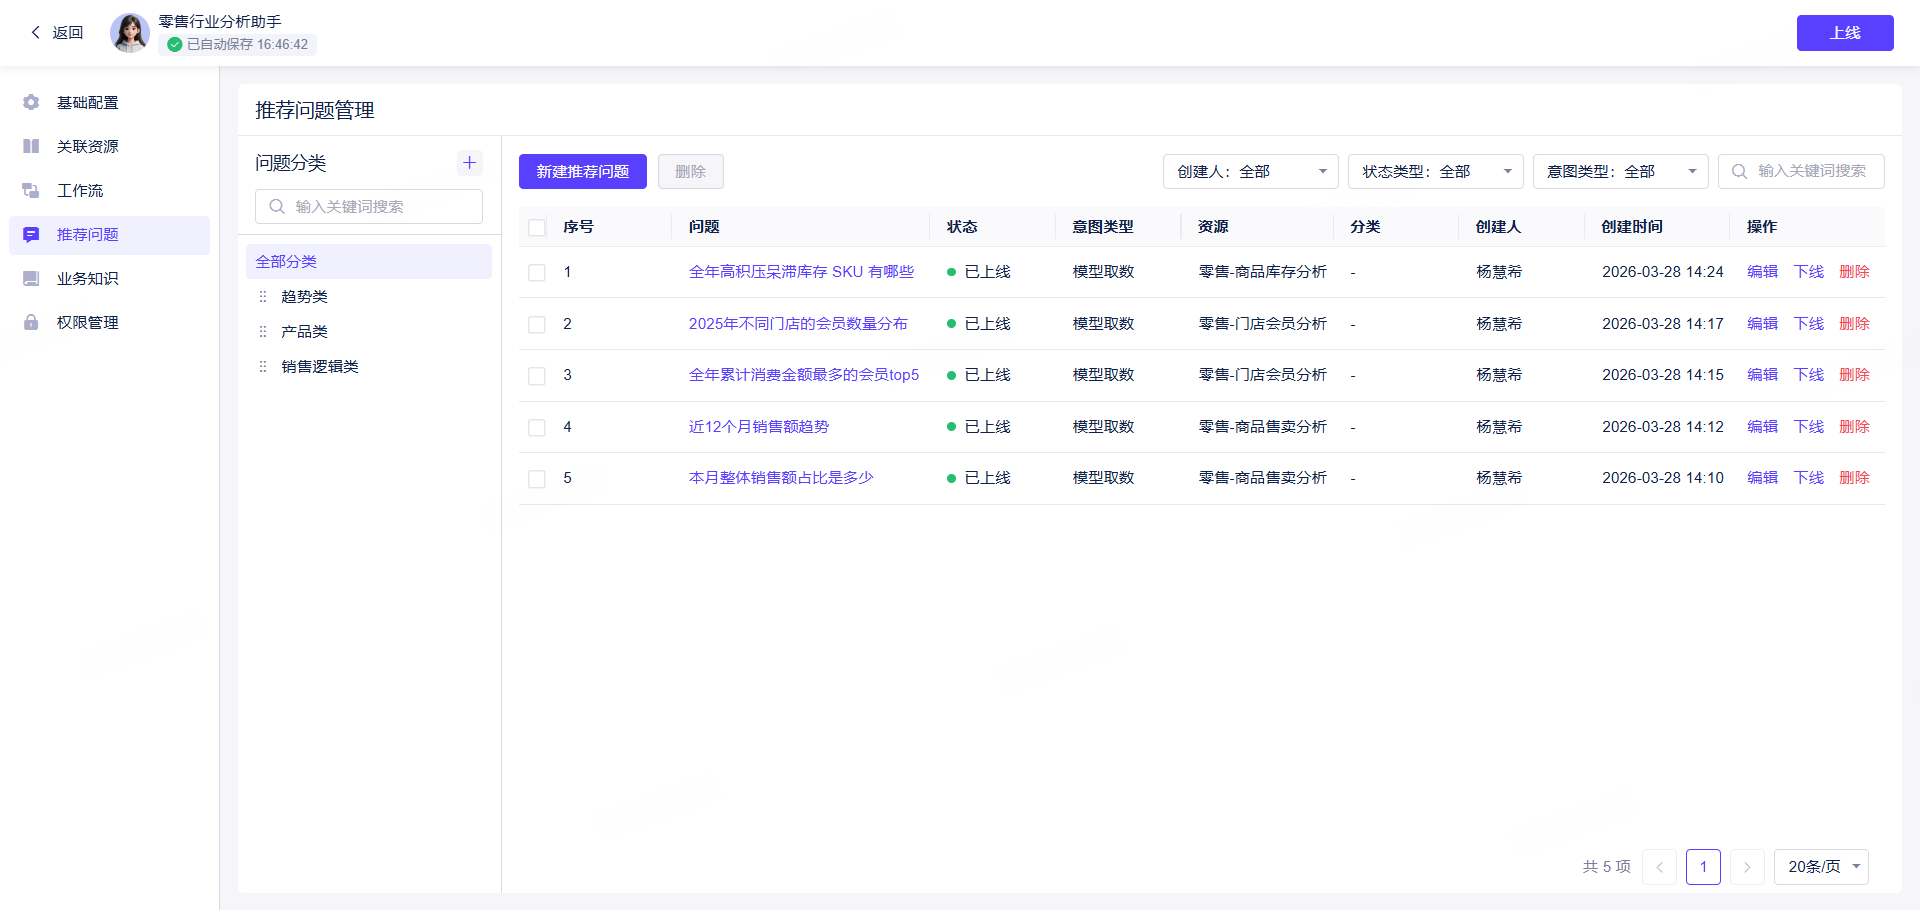The image size is (1920, 910).
Task: Add a new 问题分类 with plus icon
Action: point(469,162)
